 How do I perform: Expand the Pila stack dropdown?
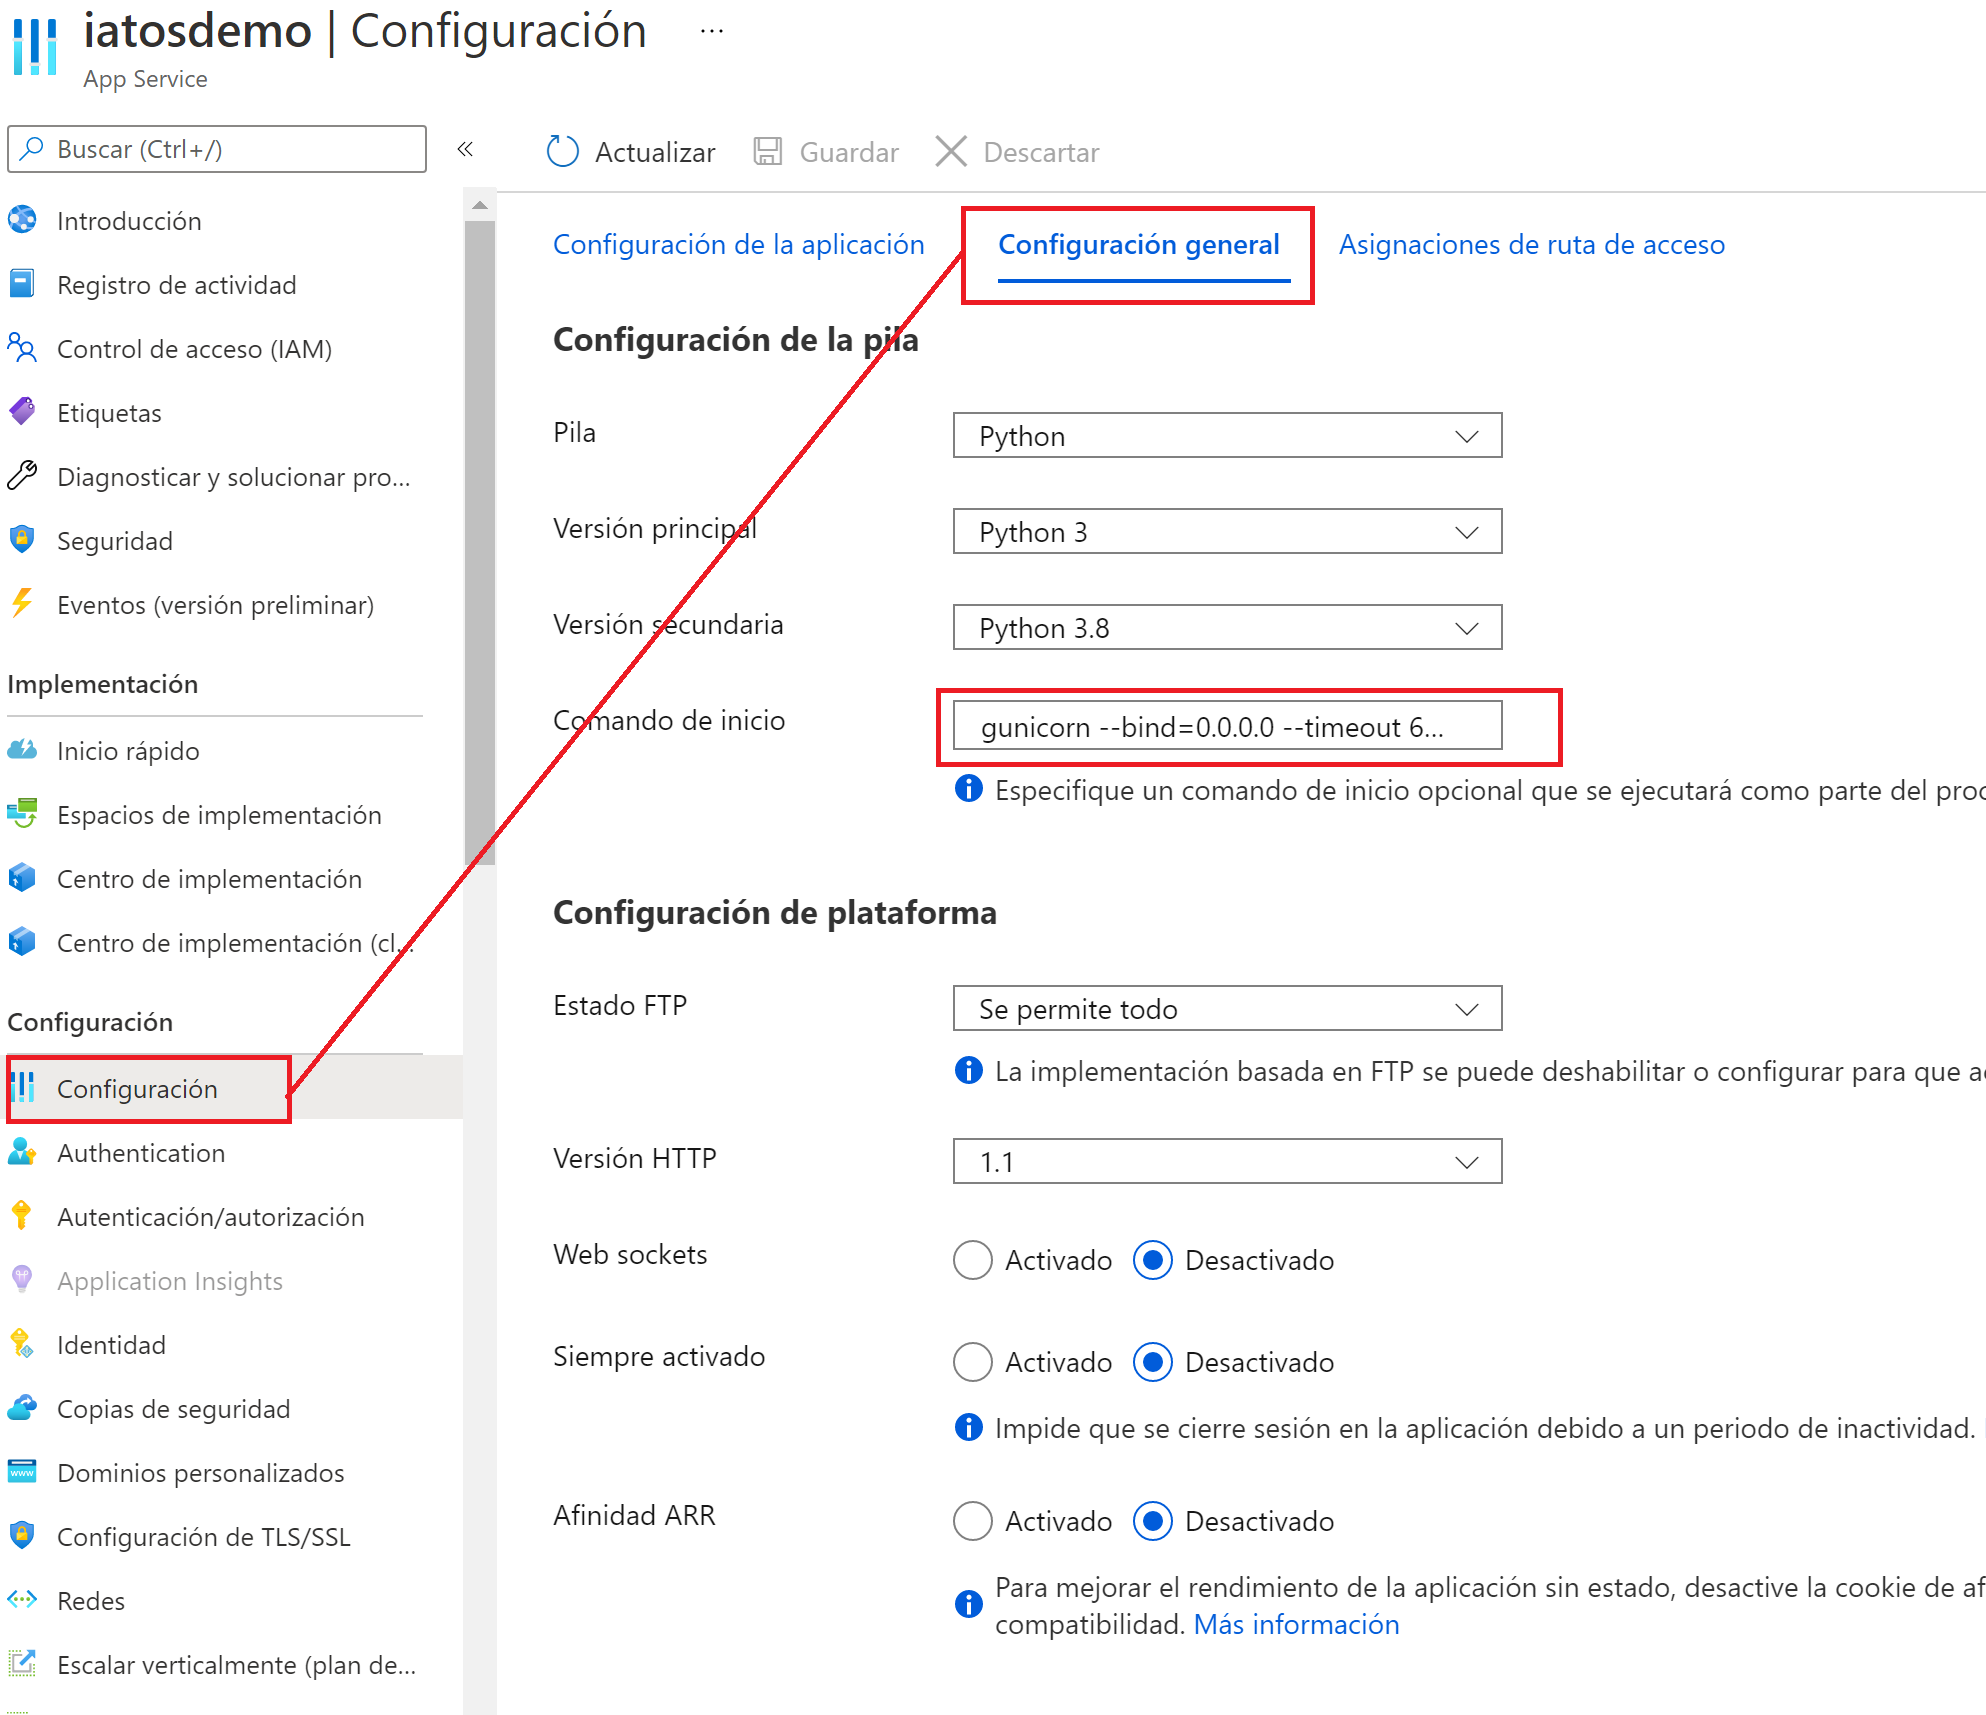point(1226,436)
